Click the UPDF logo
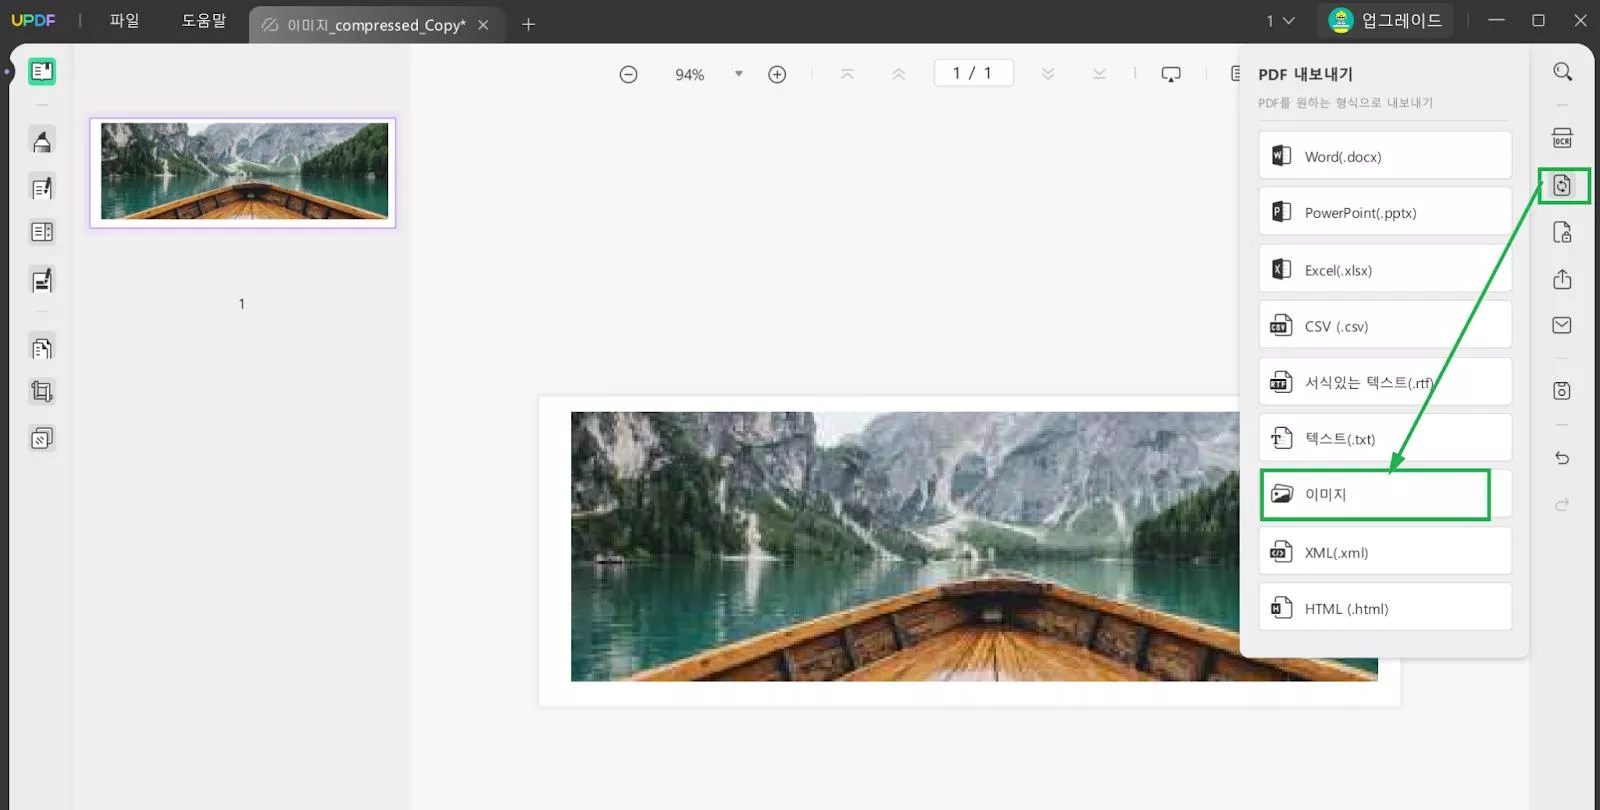The height and width of the screenshot is (810, 1600). (33, 20)
